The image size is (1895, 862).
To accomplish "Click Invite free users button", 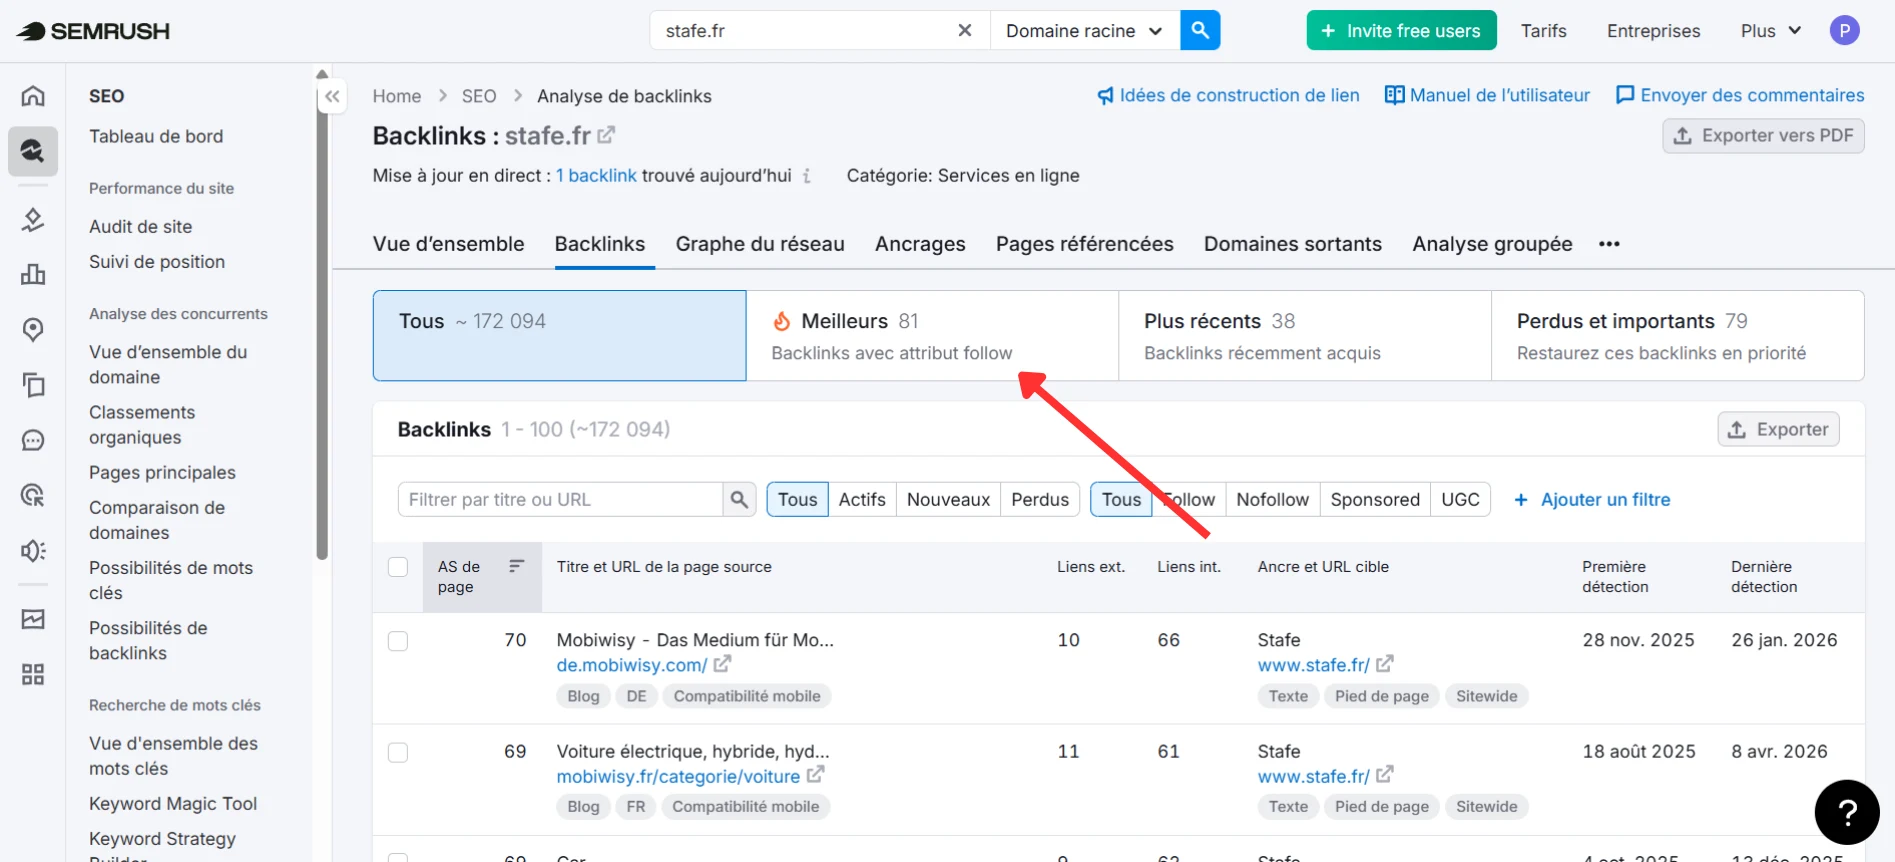I will click(1401, 31).
